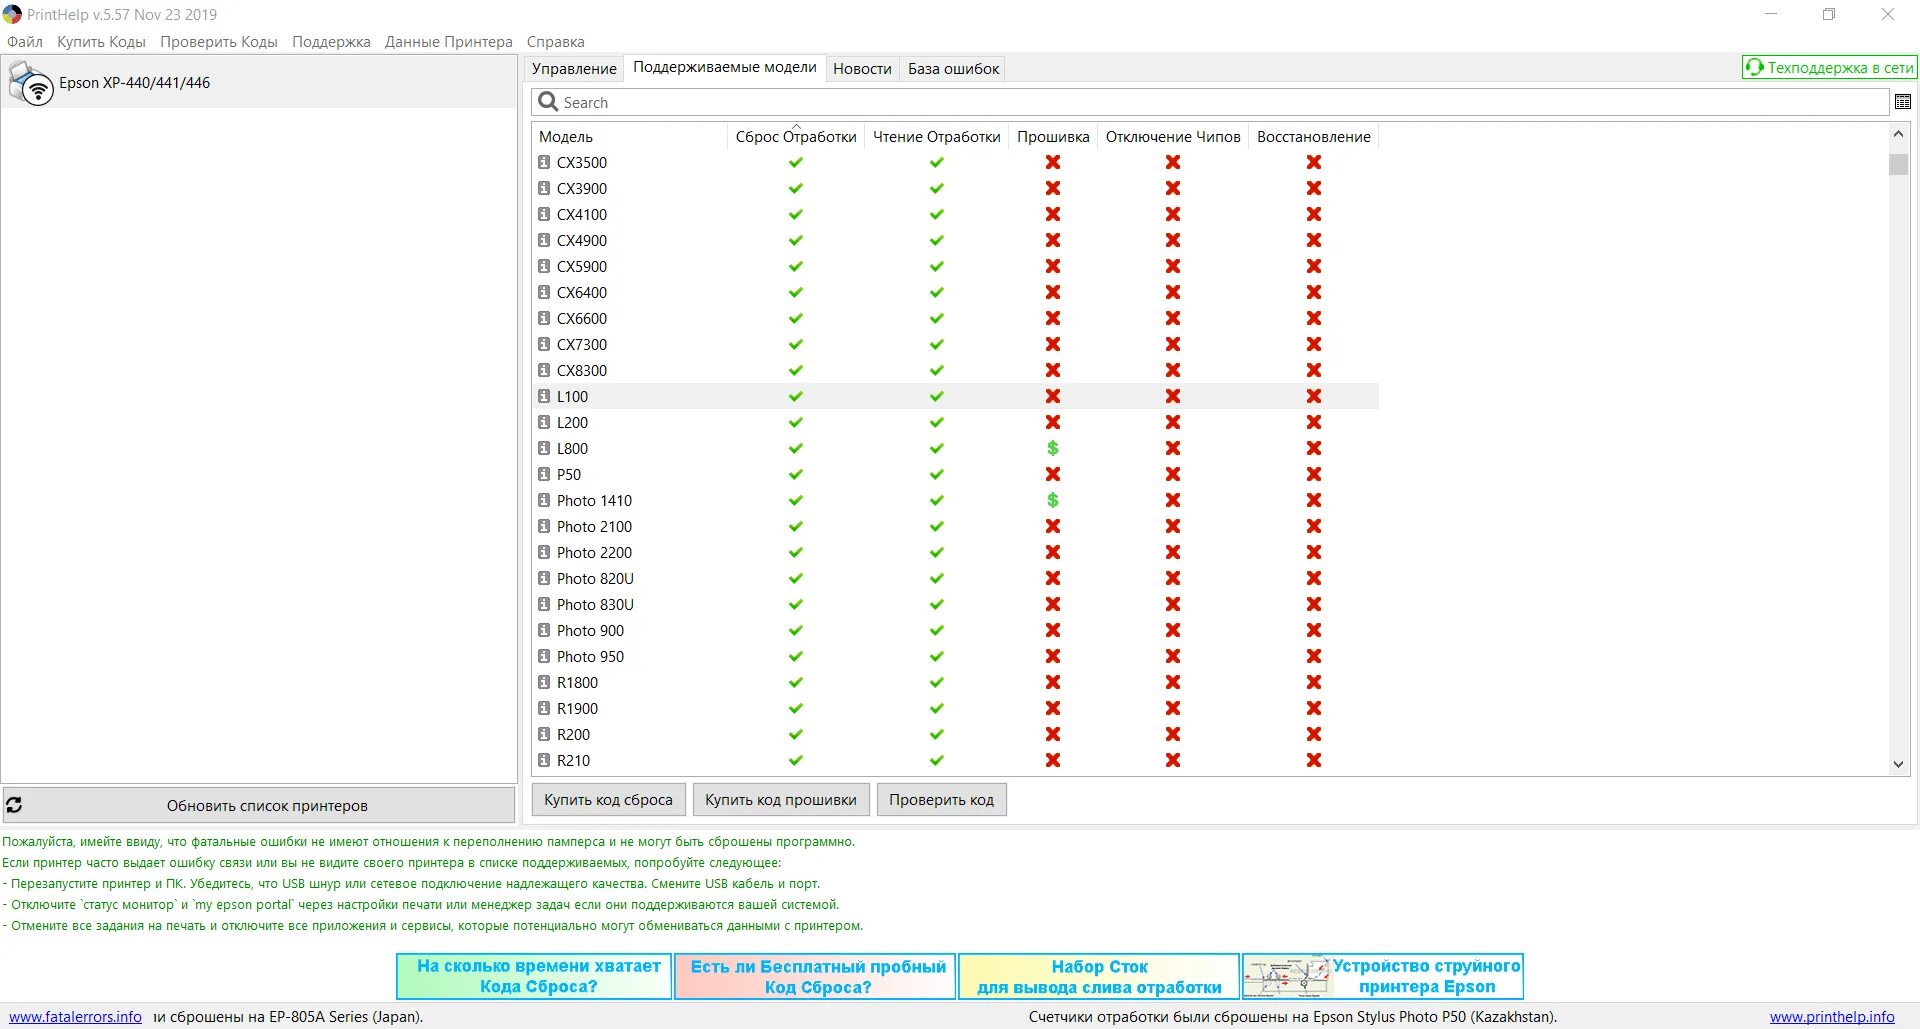The height and width of the screenshot is (1029, 1920).
Task: Open the Купить Коды menu
Action: point(101,42)
